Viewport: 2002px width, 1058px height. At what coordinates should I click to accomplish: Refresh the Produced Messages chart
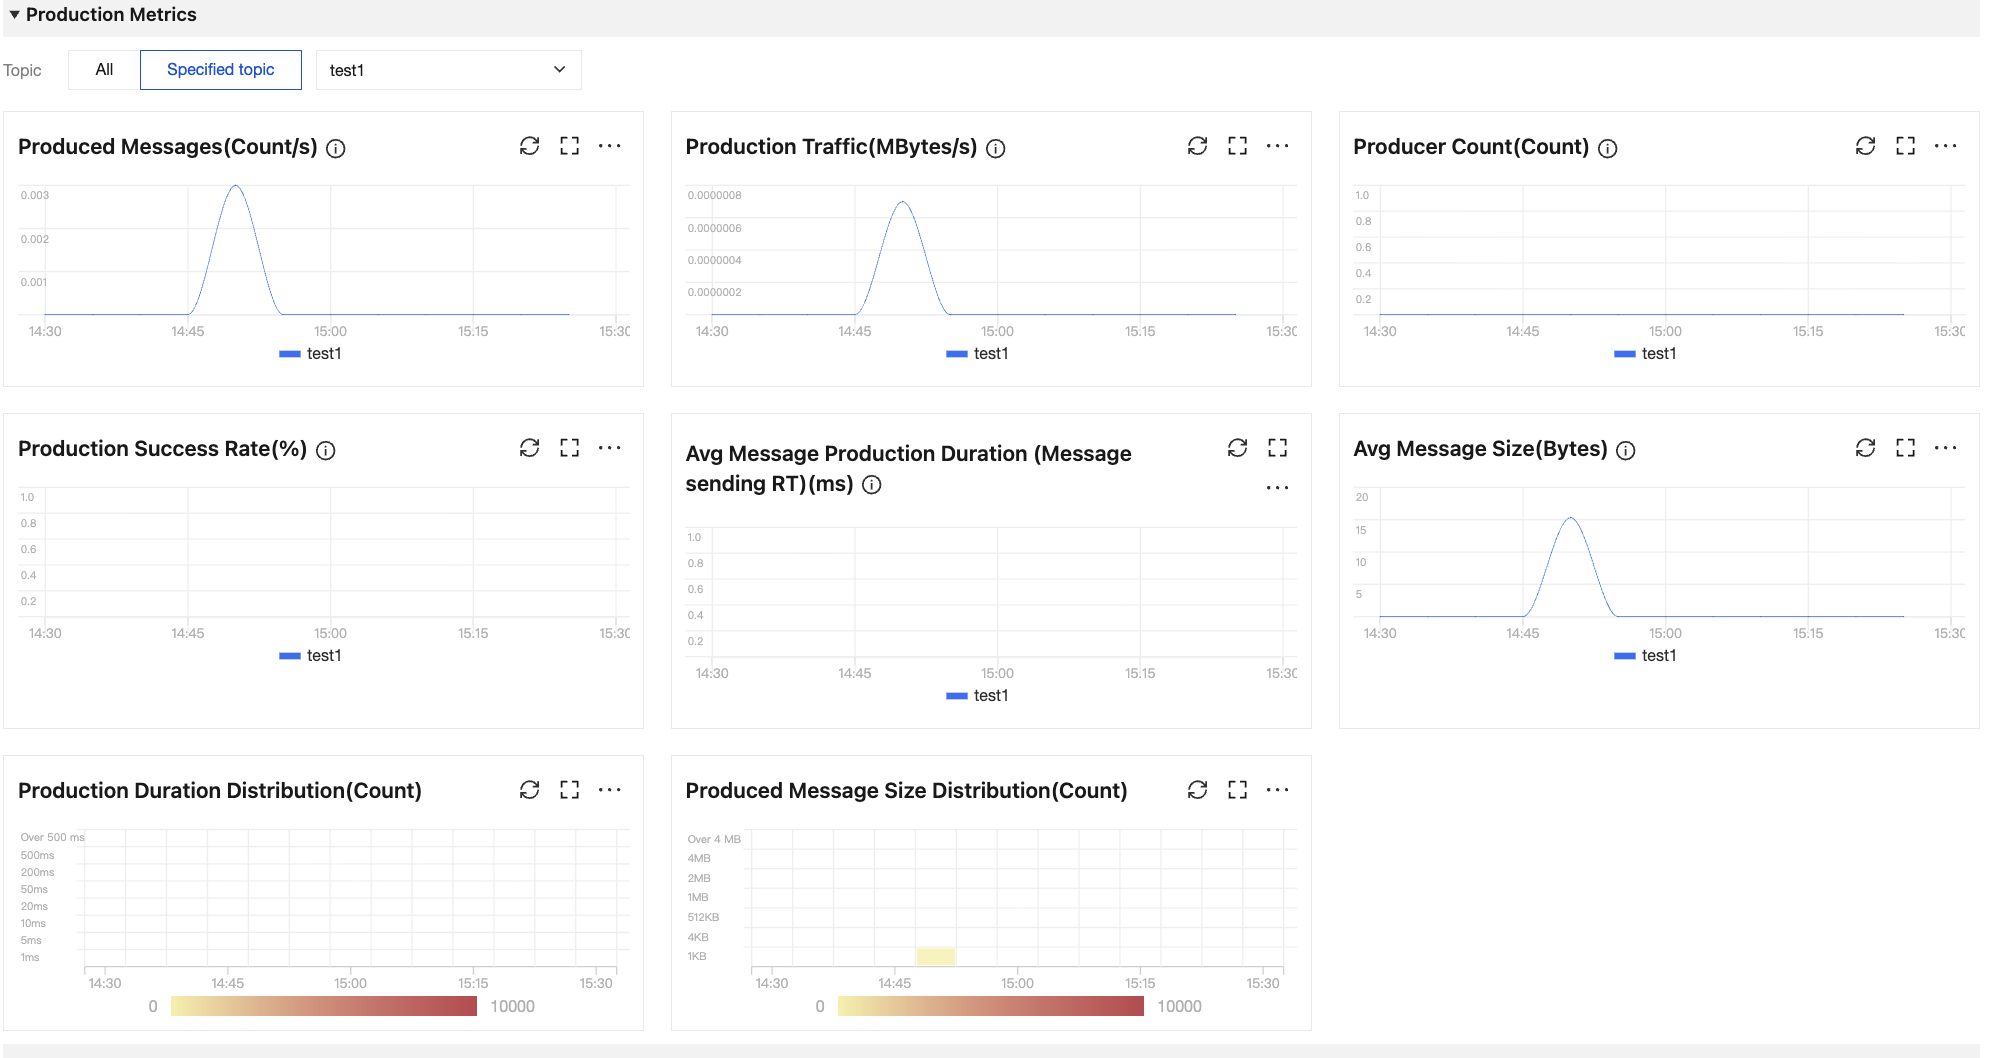pyautogui.click(x=529, y=146)
